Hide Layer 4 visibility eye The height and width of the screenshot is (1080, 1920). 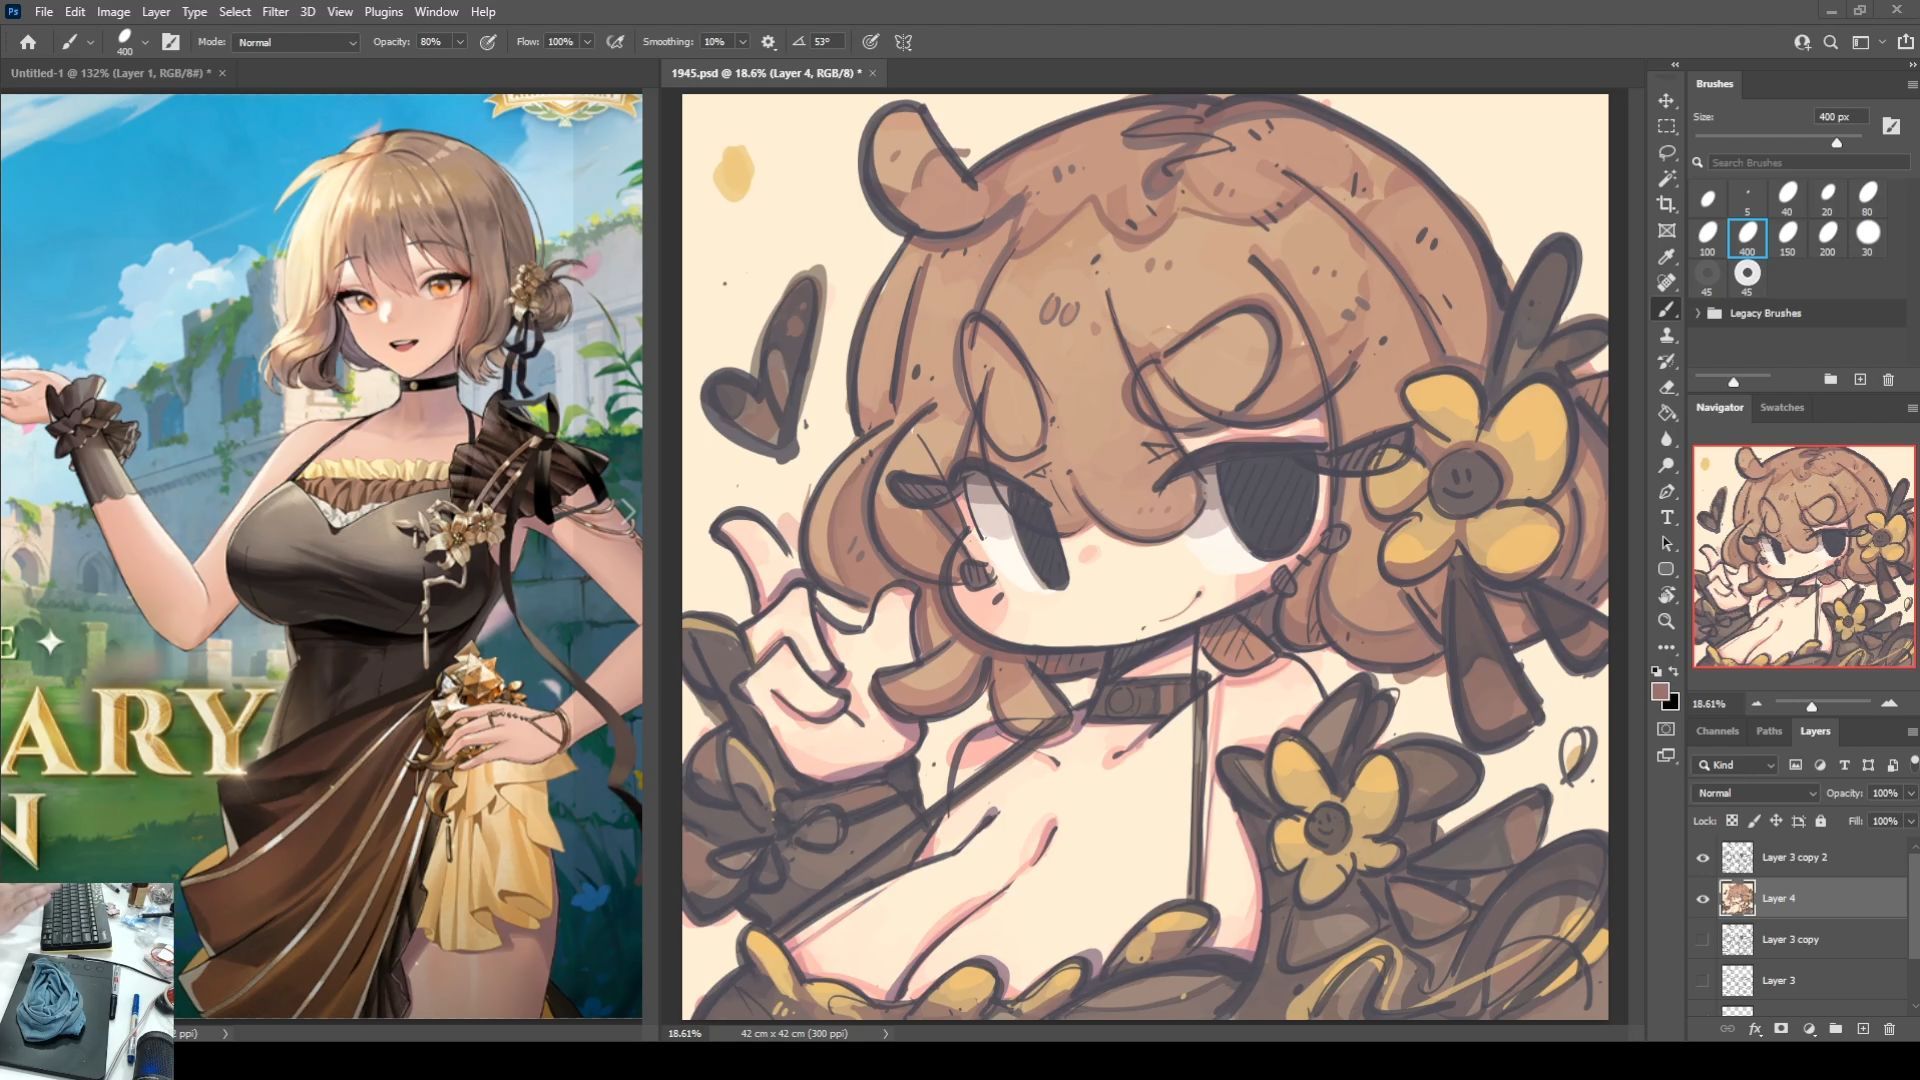pyautogui.click(x=1702, y=899)
